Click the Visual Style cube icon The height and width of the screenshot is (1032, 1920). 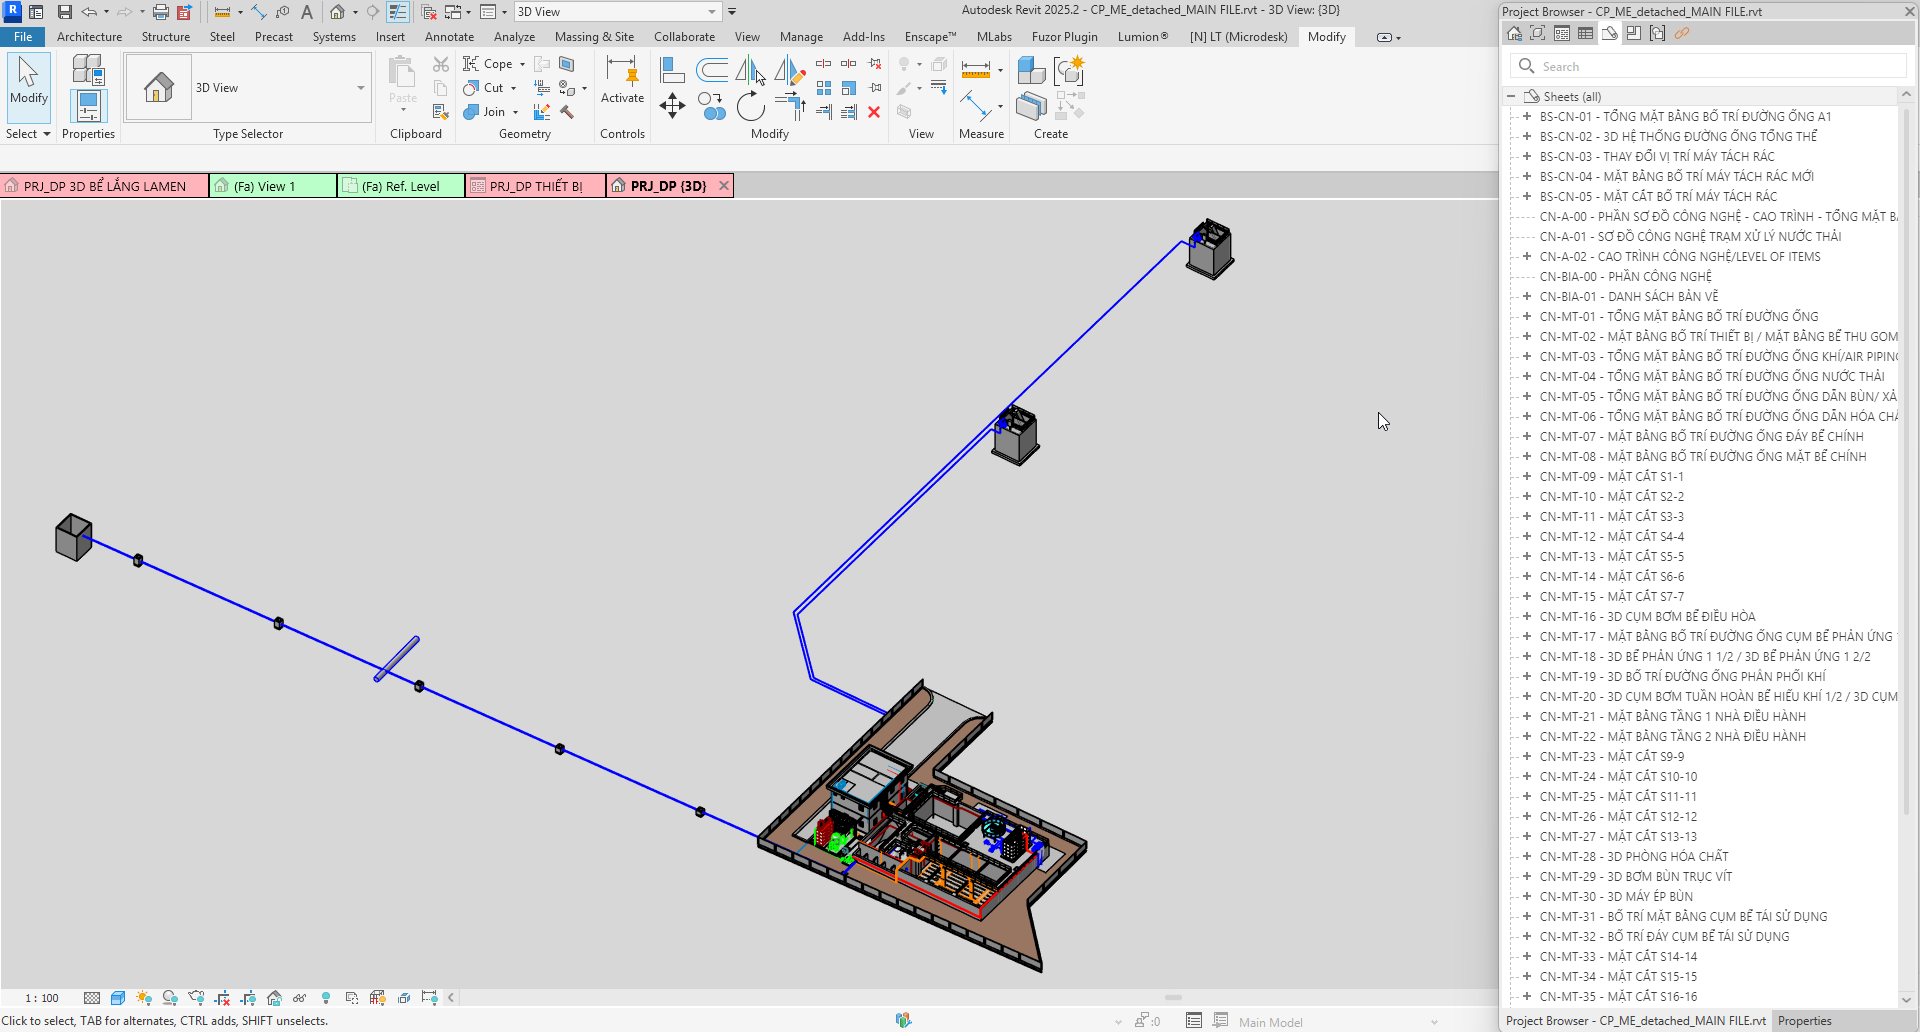click(118, 998)
